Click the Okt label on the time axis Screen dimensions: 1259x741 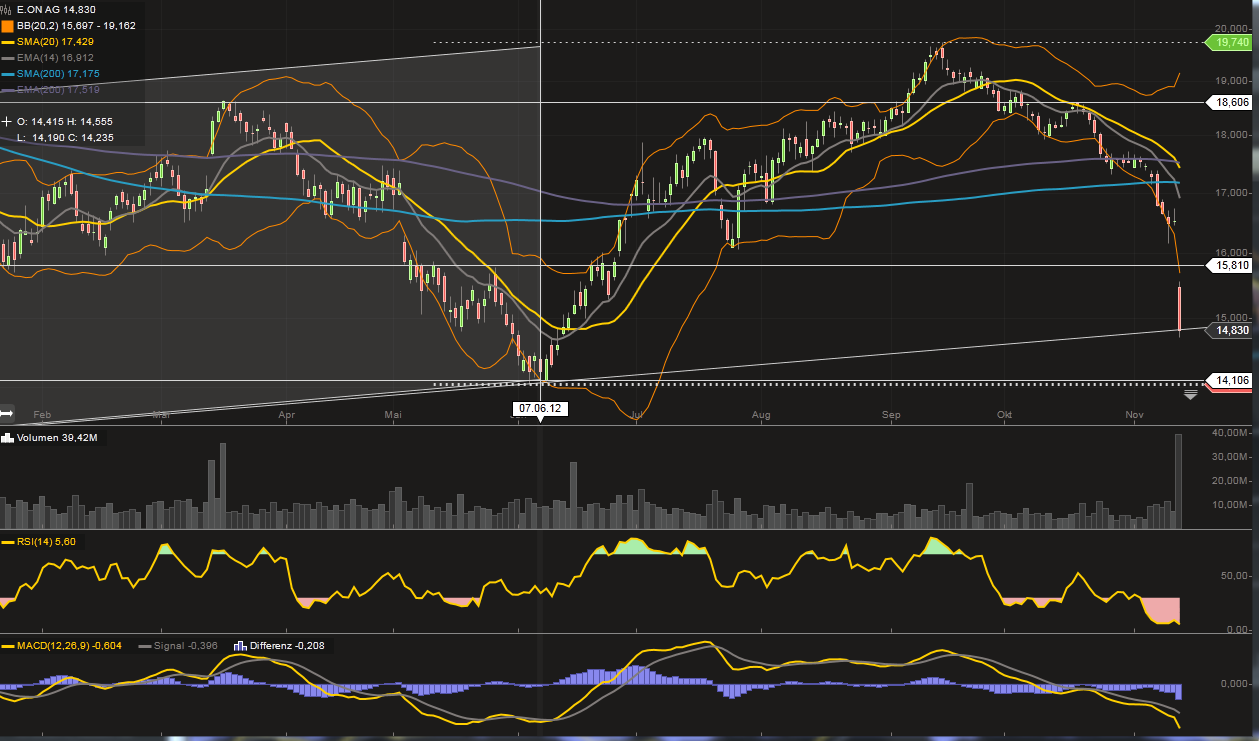pos(1004,413)
